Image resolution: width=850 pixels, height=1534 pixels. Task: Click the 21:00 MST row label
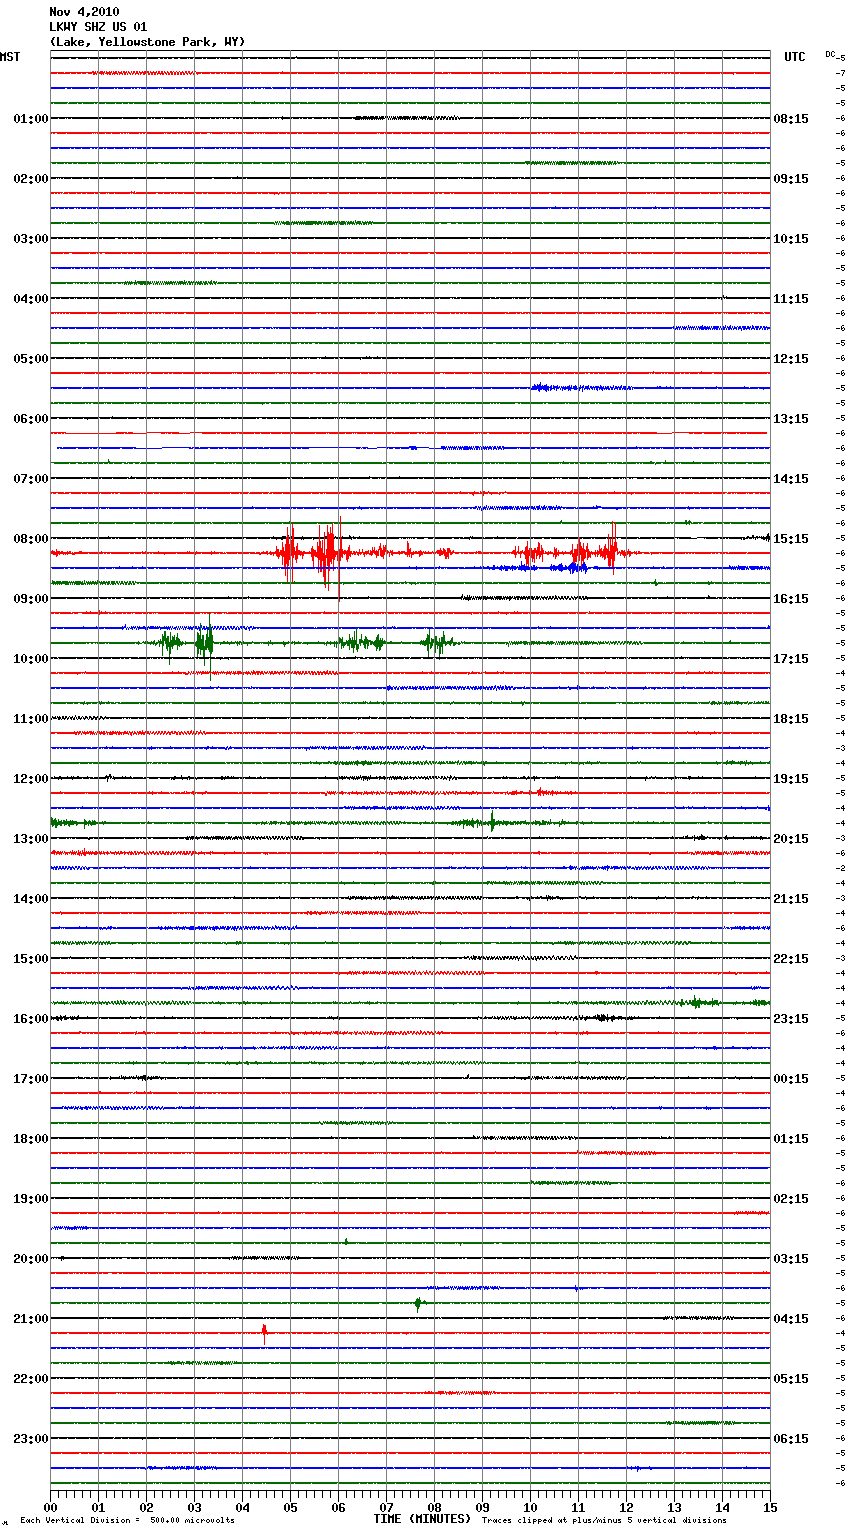tap(31, 1319)
